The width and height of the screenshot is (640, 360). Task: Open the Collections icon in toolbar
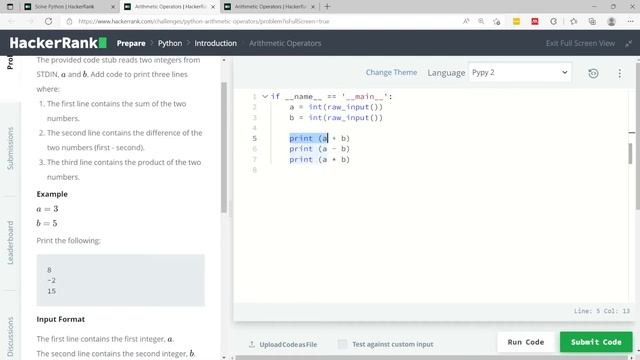(592, 21)
